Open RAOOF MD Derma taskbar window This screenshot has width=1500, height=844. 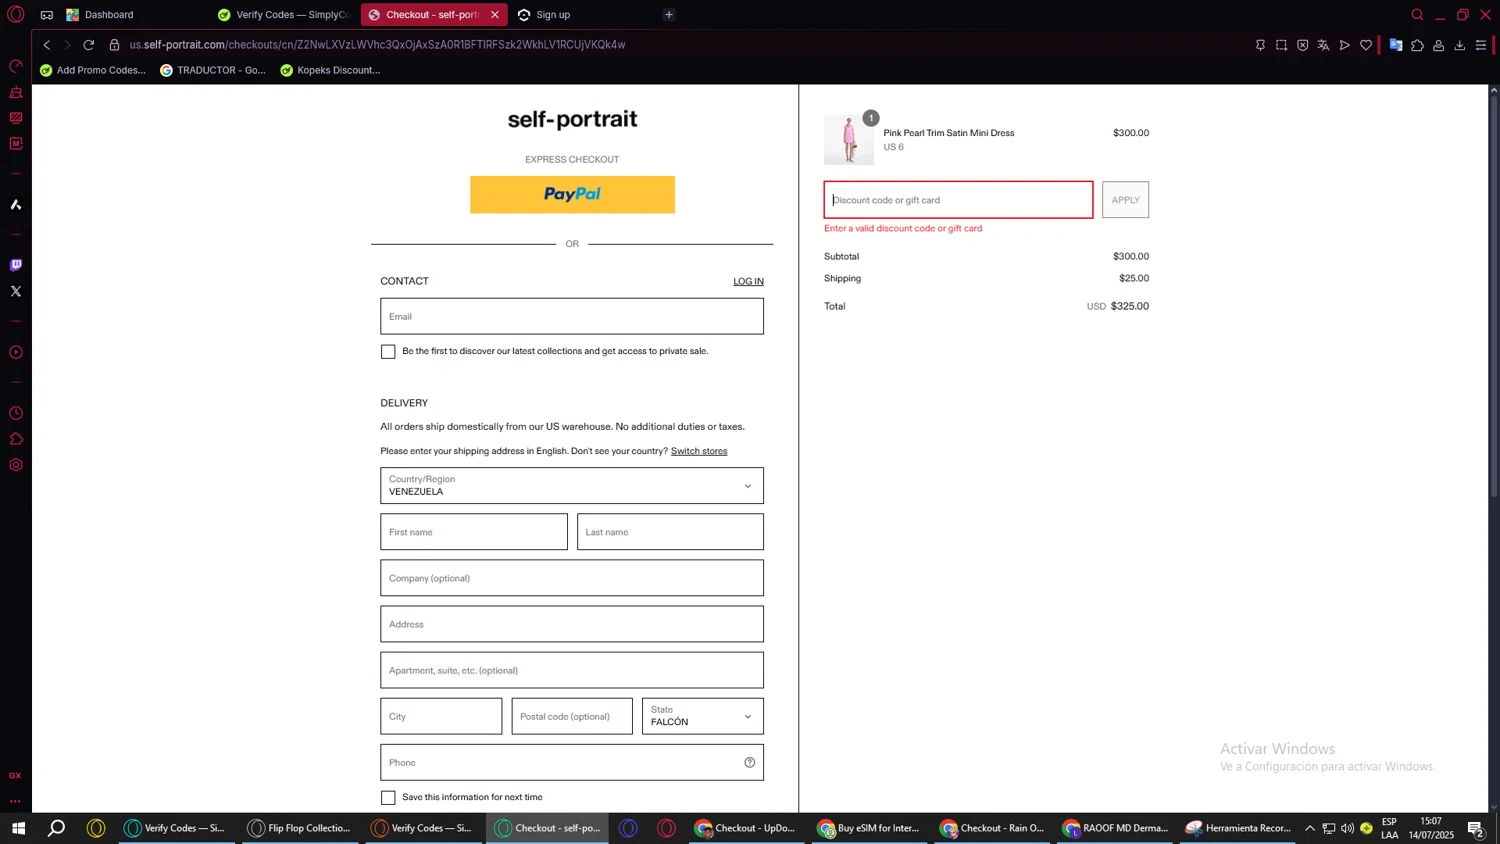click(x=1114, y=828)
